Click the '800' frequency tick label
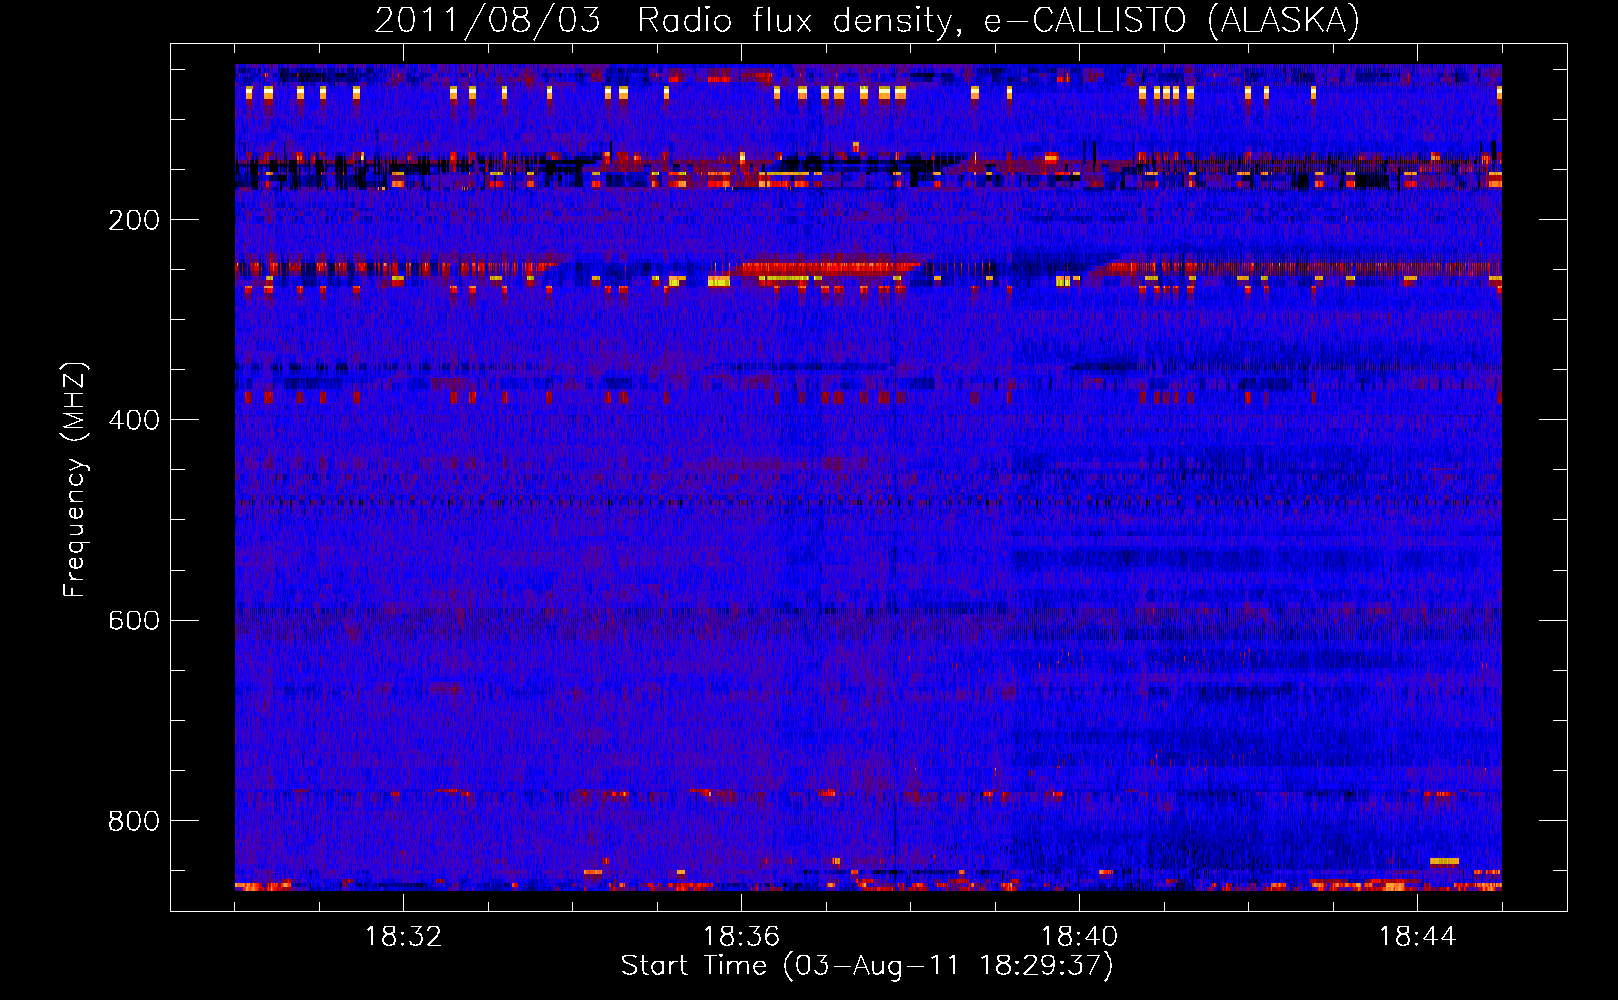1618x1000 pixels. tap(134, 821)
